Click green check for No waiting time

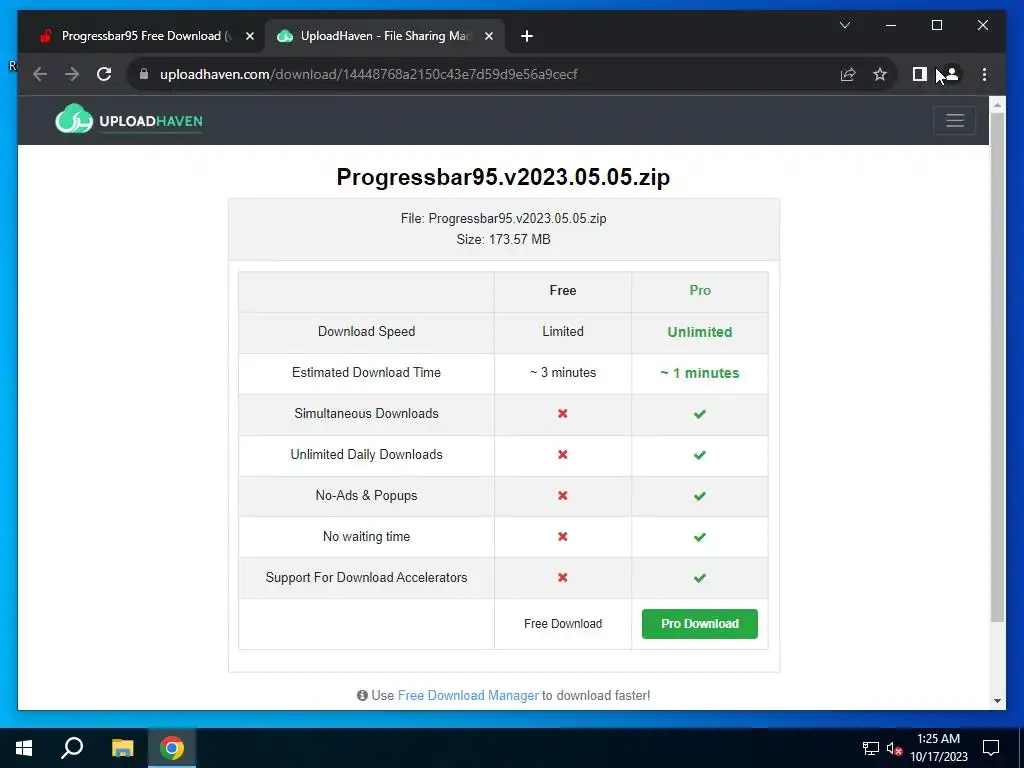699,537
